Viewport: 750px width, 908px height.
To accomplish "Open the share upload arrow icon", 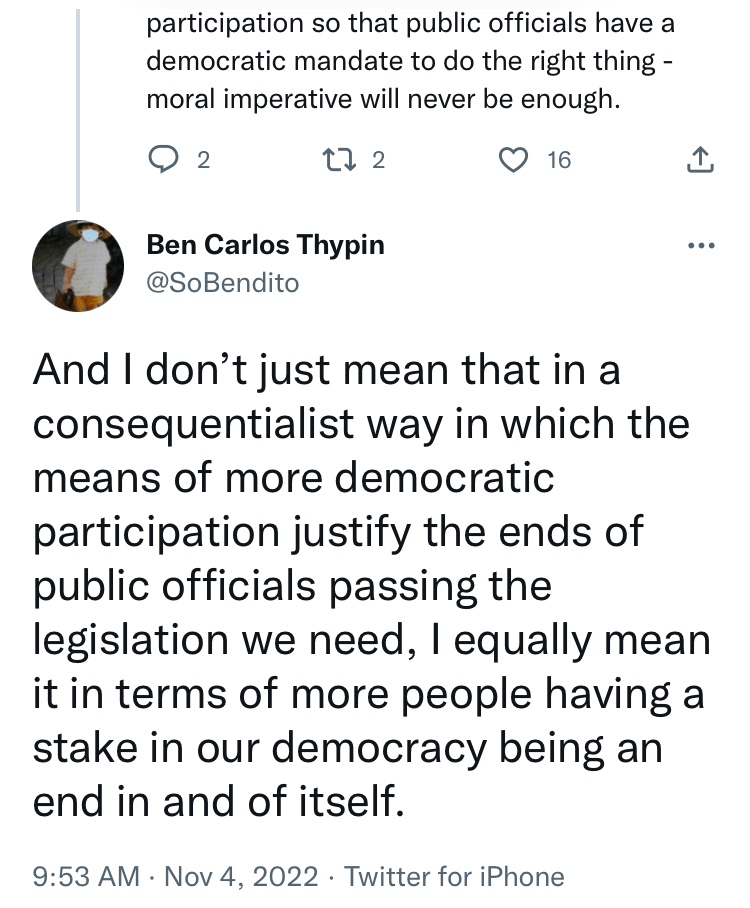I will click(x=702, y=159).
